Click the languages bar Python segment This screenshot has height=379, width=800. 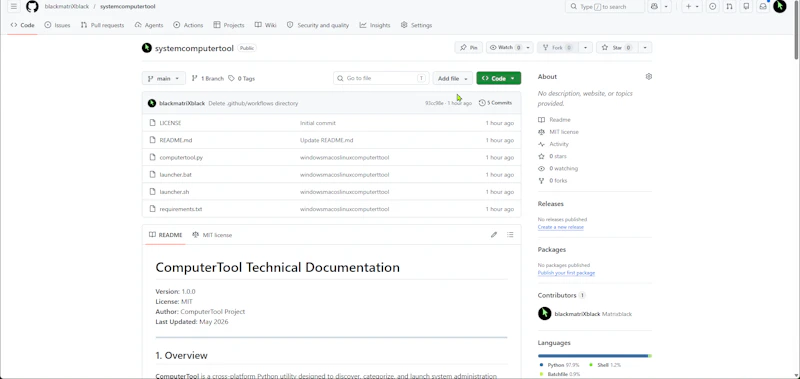pos(593,356)
